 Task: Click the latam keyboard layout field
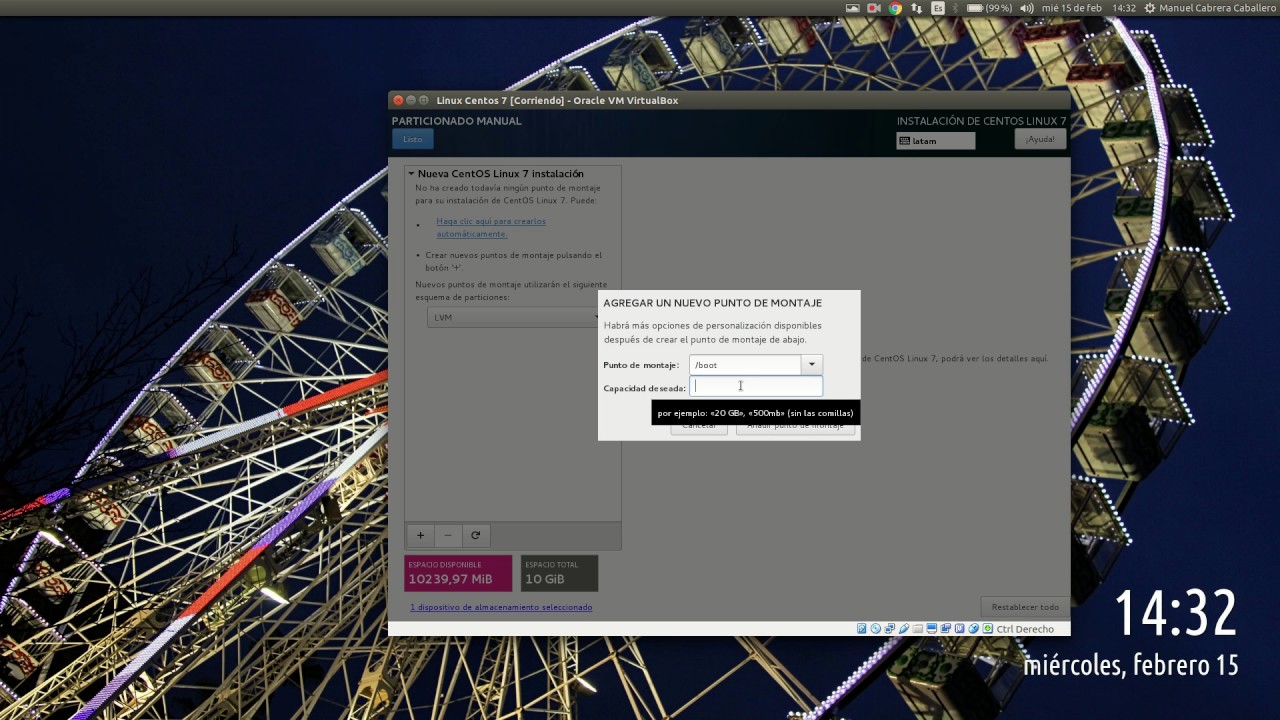click(x=936, y=141)
